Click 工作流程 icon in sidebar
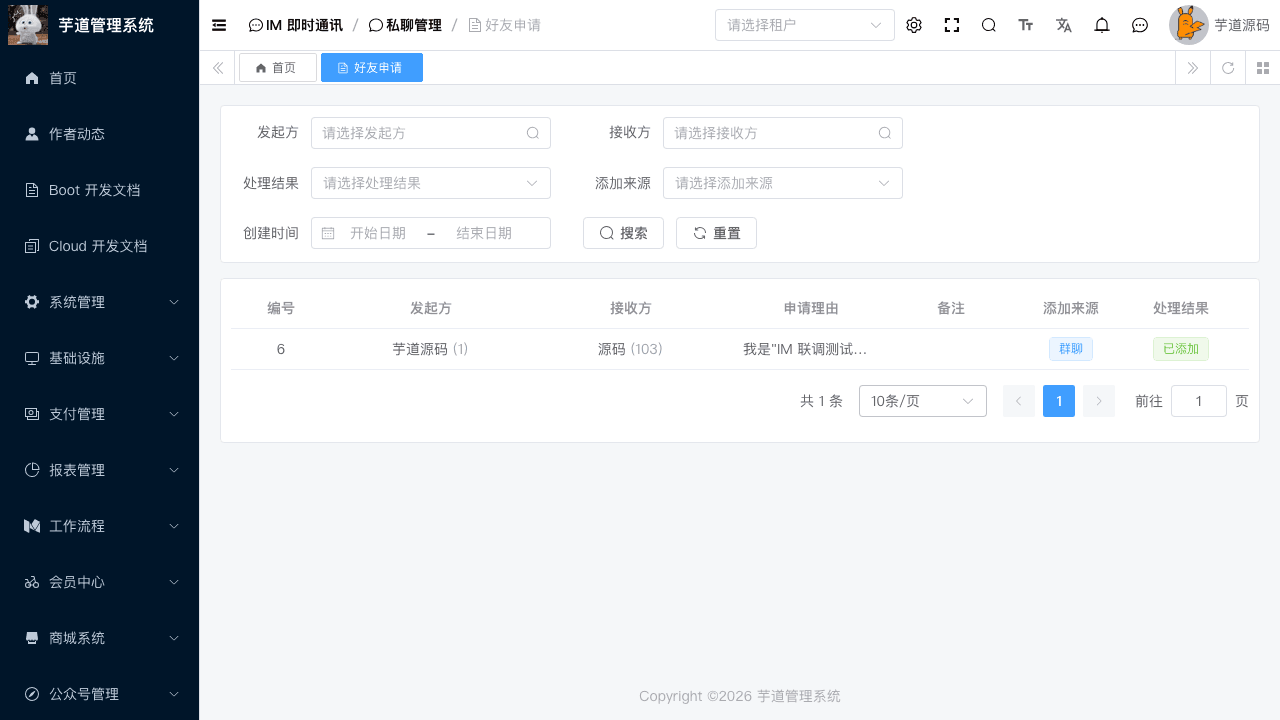Image resolution: width=1280 pixels, height=720 pixels. [x=32, y=526]
